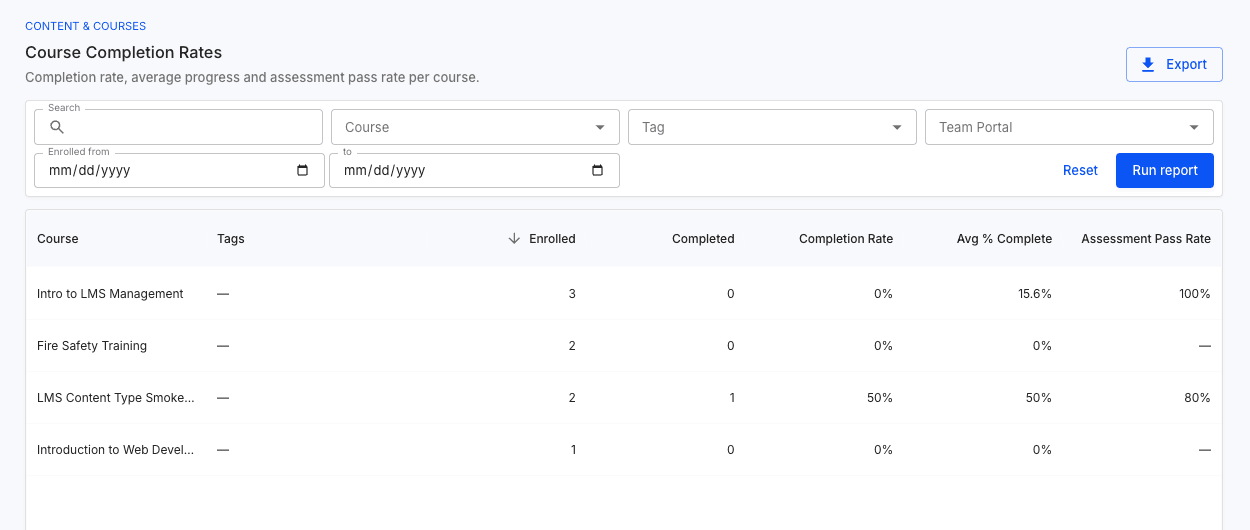1250x530 pixels.
Task: Reset all report filters
Action: (1080, 170)
